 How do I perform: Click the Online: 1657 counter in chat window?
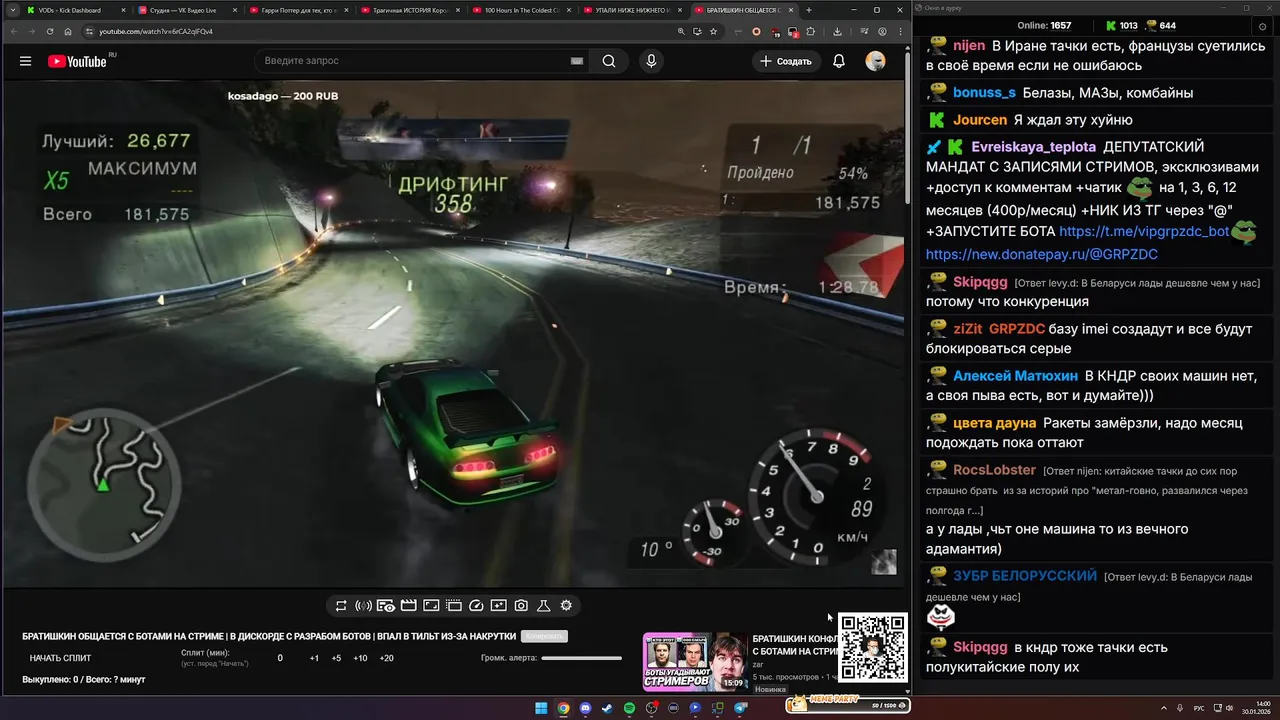coord(1044,25)
